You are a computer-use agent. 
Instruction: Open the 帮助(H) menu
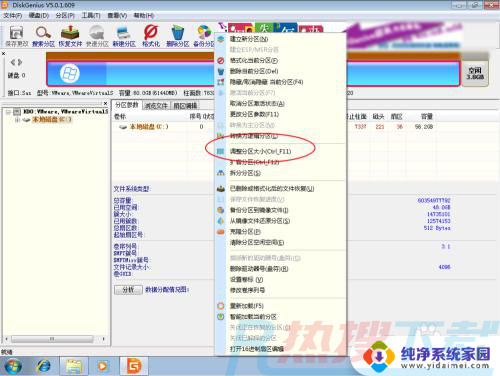pos(144,16)
